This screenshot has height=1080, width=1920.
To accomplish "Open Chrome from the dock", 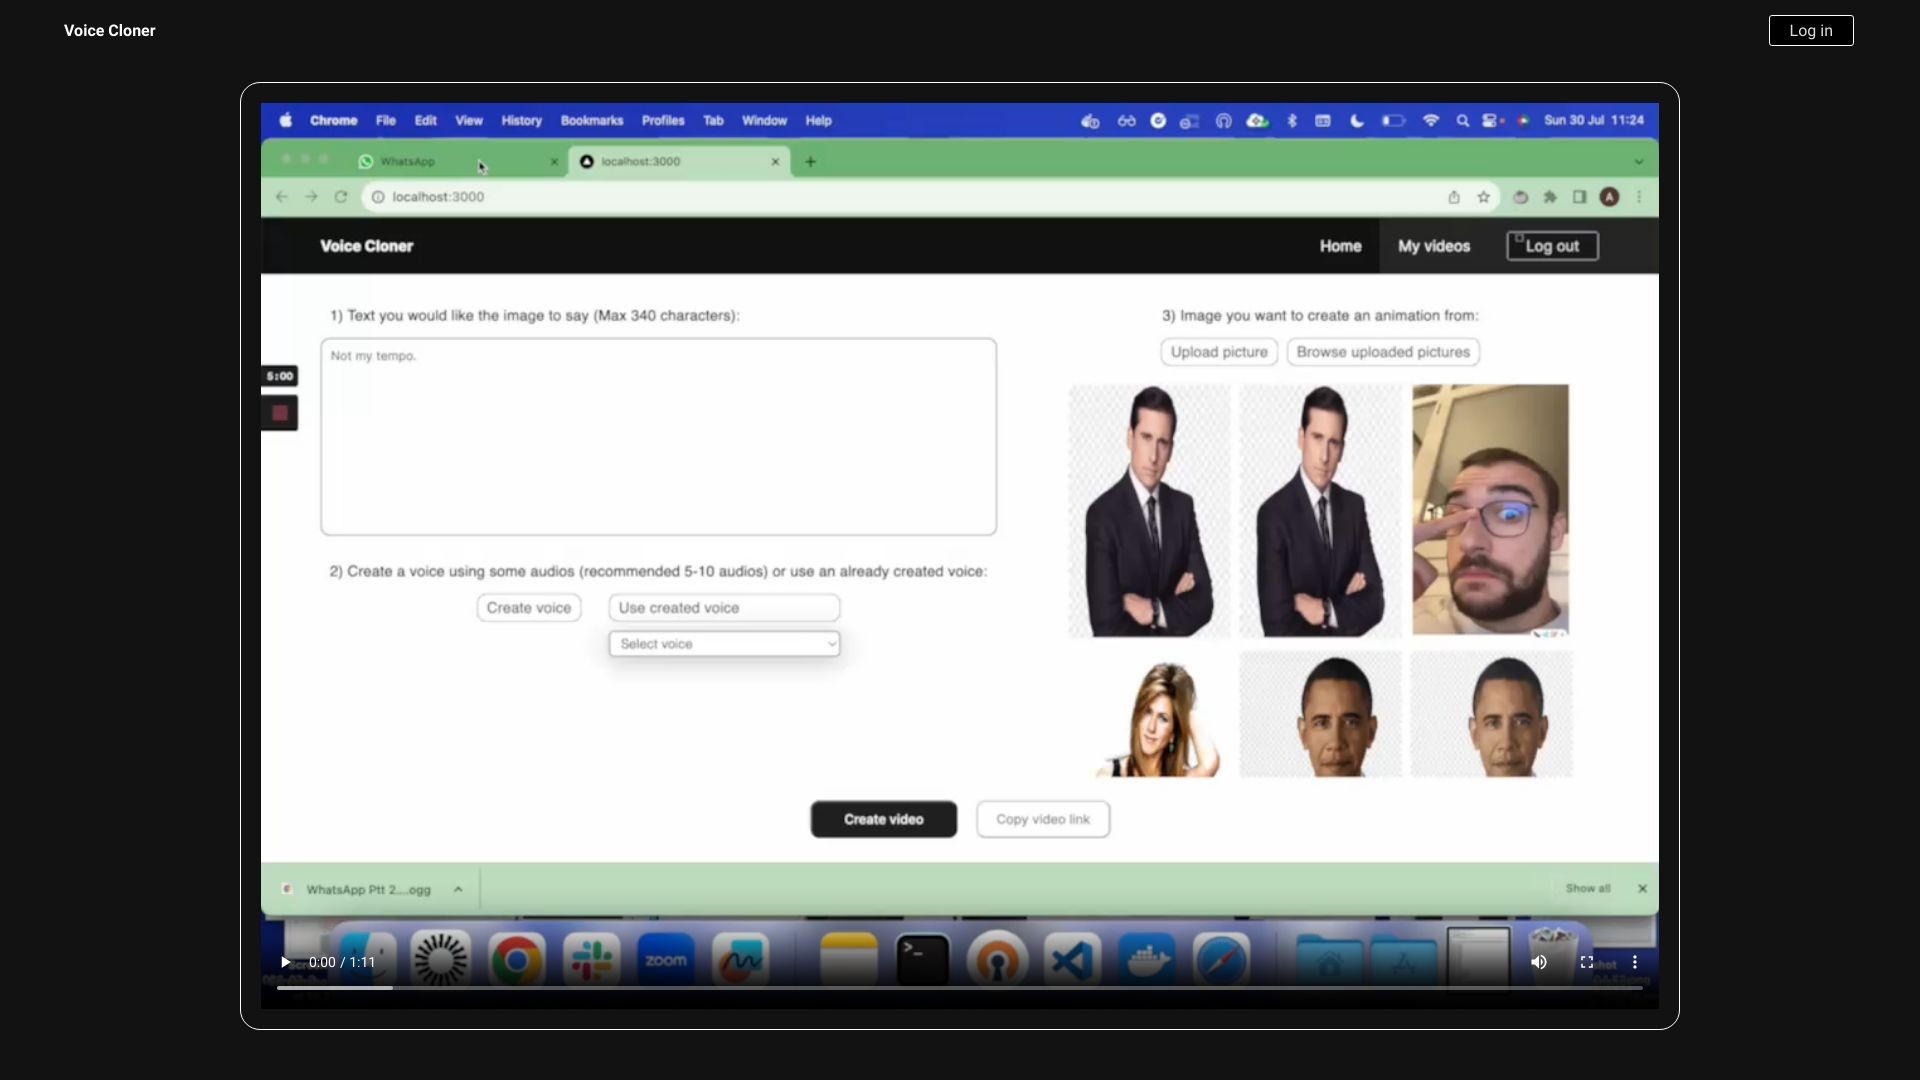I will point(516,958).
